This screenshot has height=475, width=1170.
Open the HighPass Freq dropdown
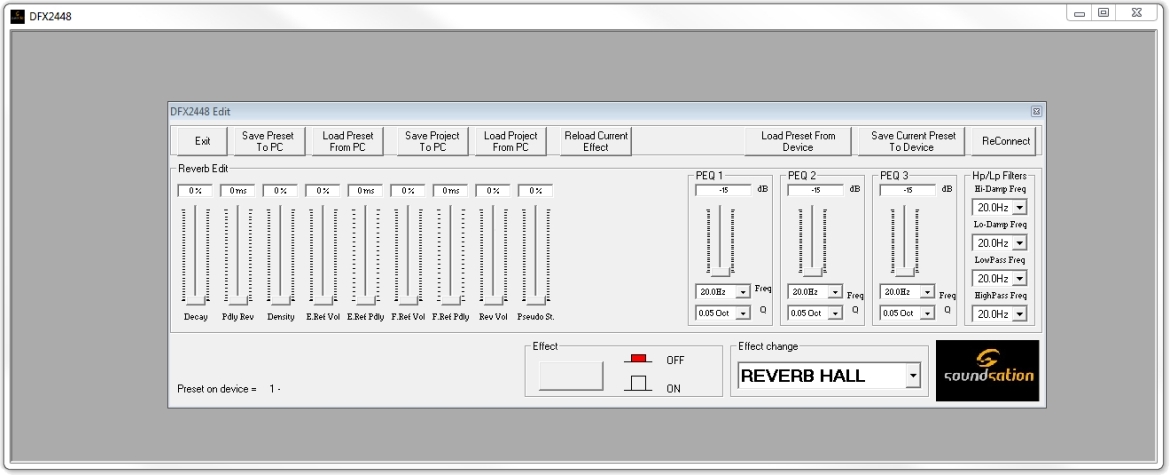1019,314
